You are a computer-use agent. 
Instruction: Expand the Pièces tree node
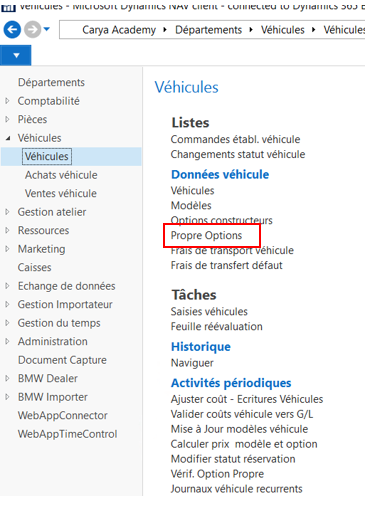tap(7, 119)
